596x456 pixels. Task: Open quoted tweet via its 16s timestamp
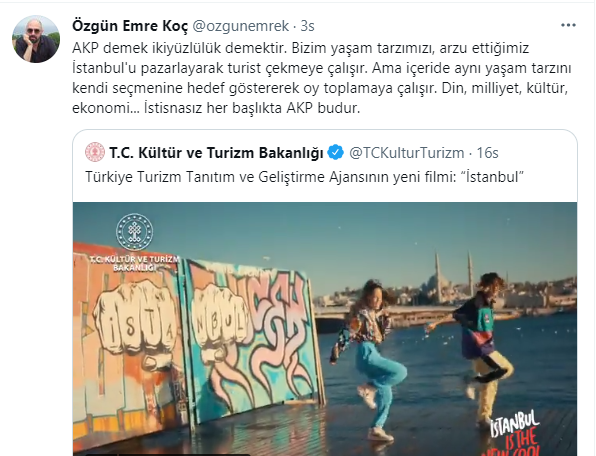[x=487, y=153]
